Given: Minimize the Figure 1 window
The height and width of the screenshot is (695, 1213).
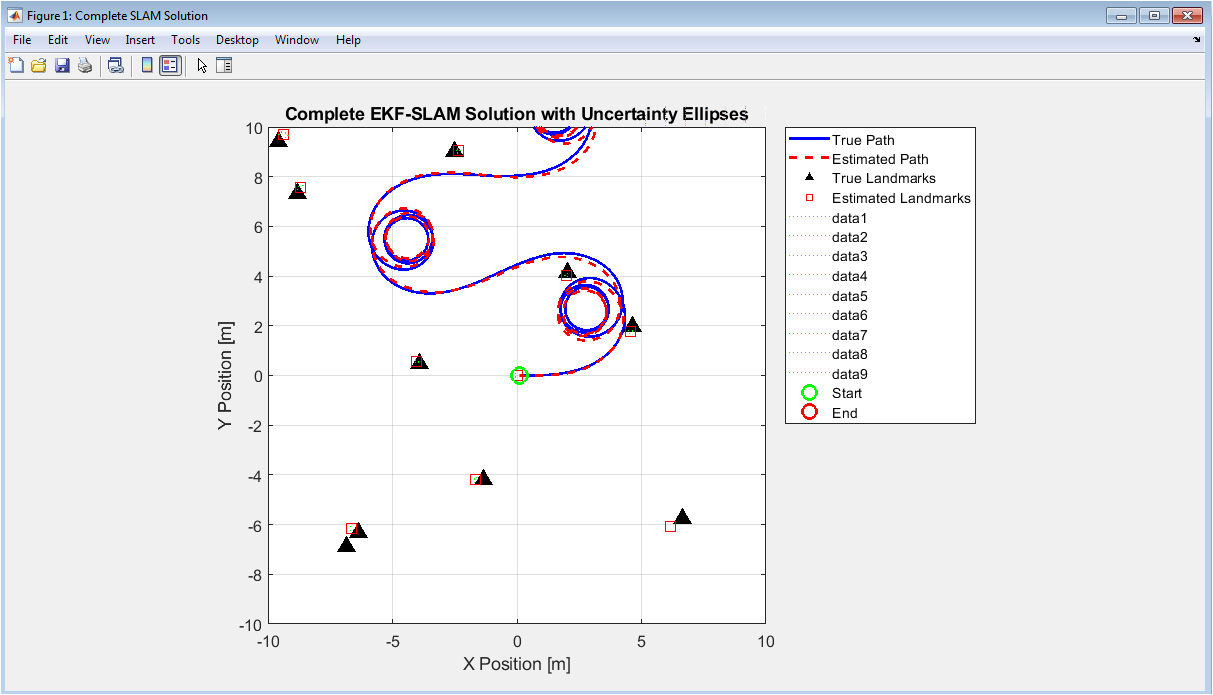Looking at the screenshot, I should pos(1122,15).
